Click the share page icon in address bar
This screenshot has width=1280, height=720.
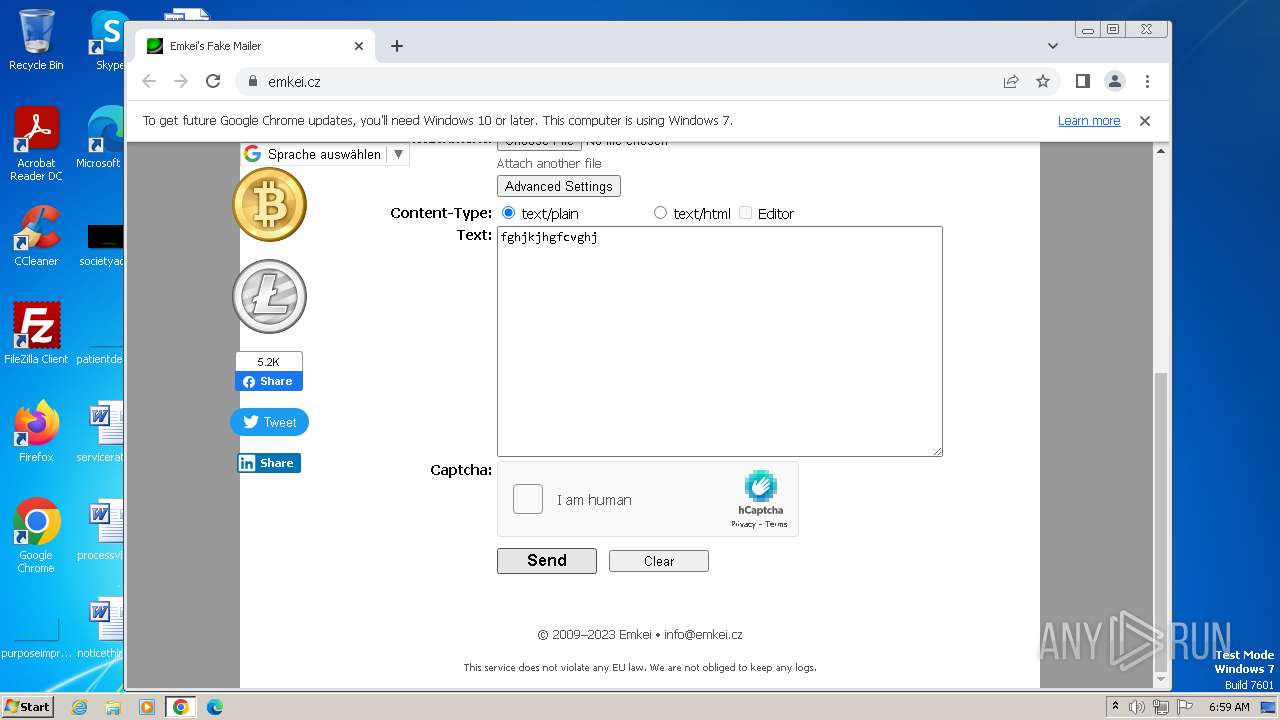pos(1011,81)
